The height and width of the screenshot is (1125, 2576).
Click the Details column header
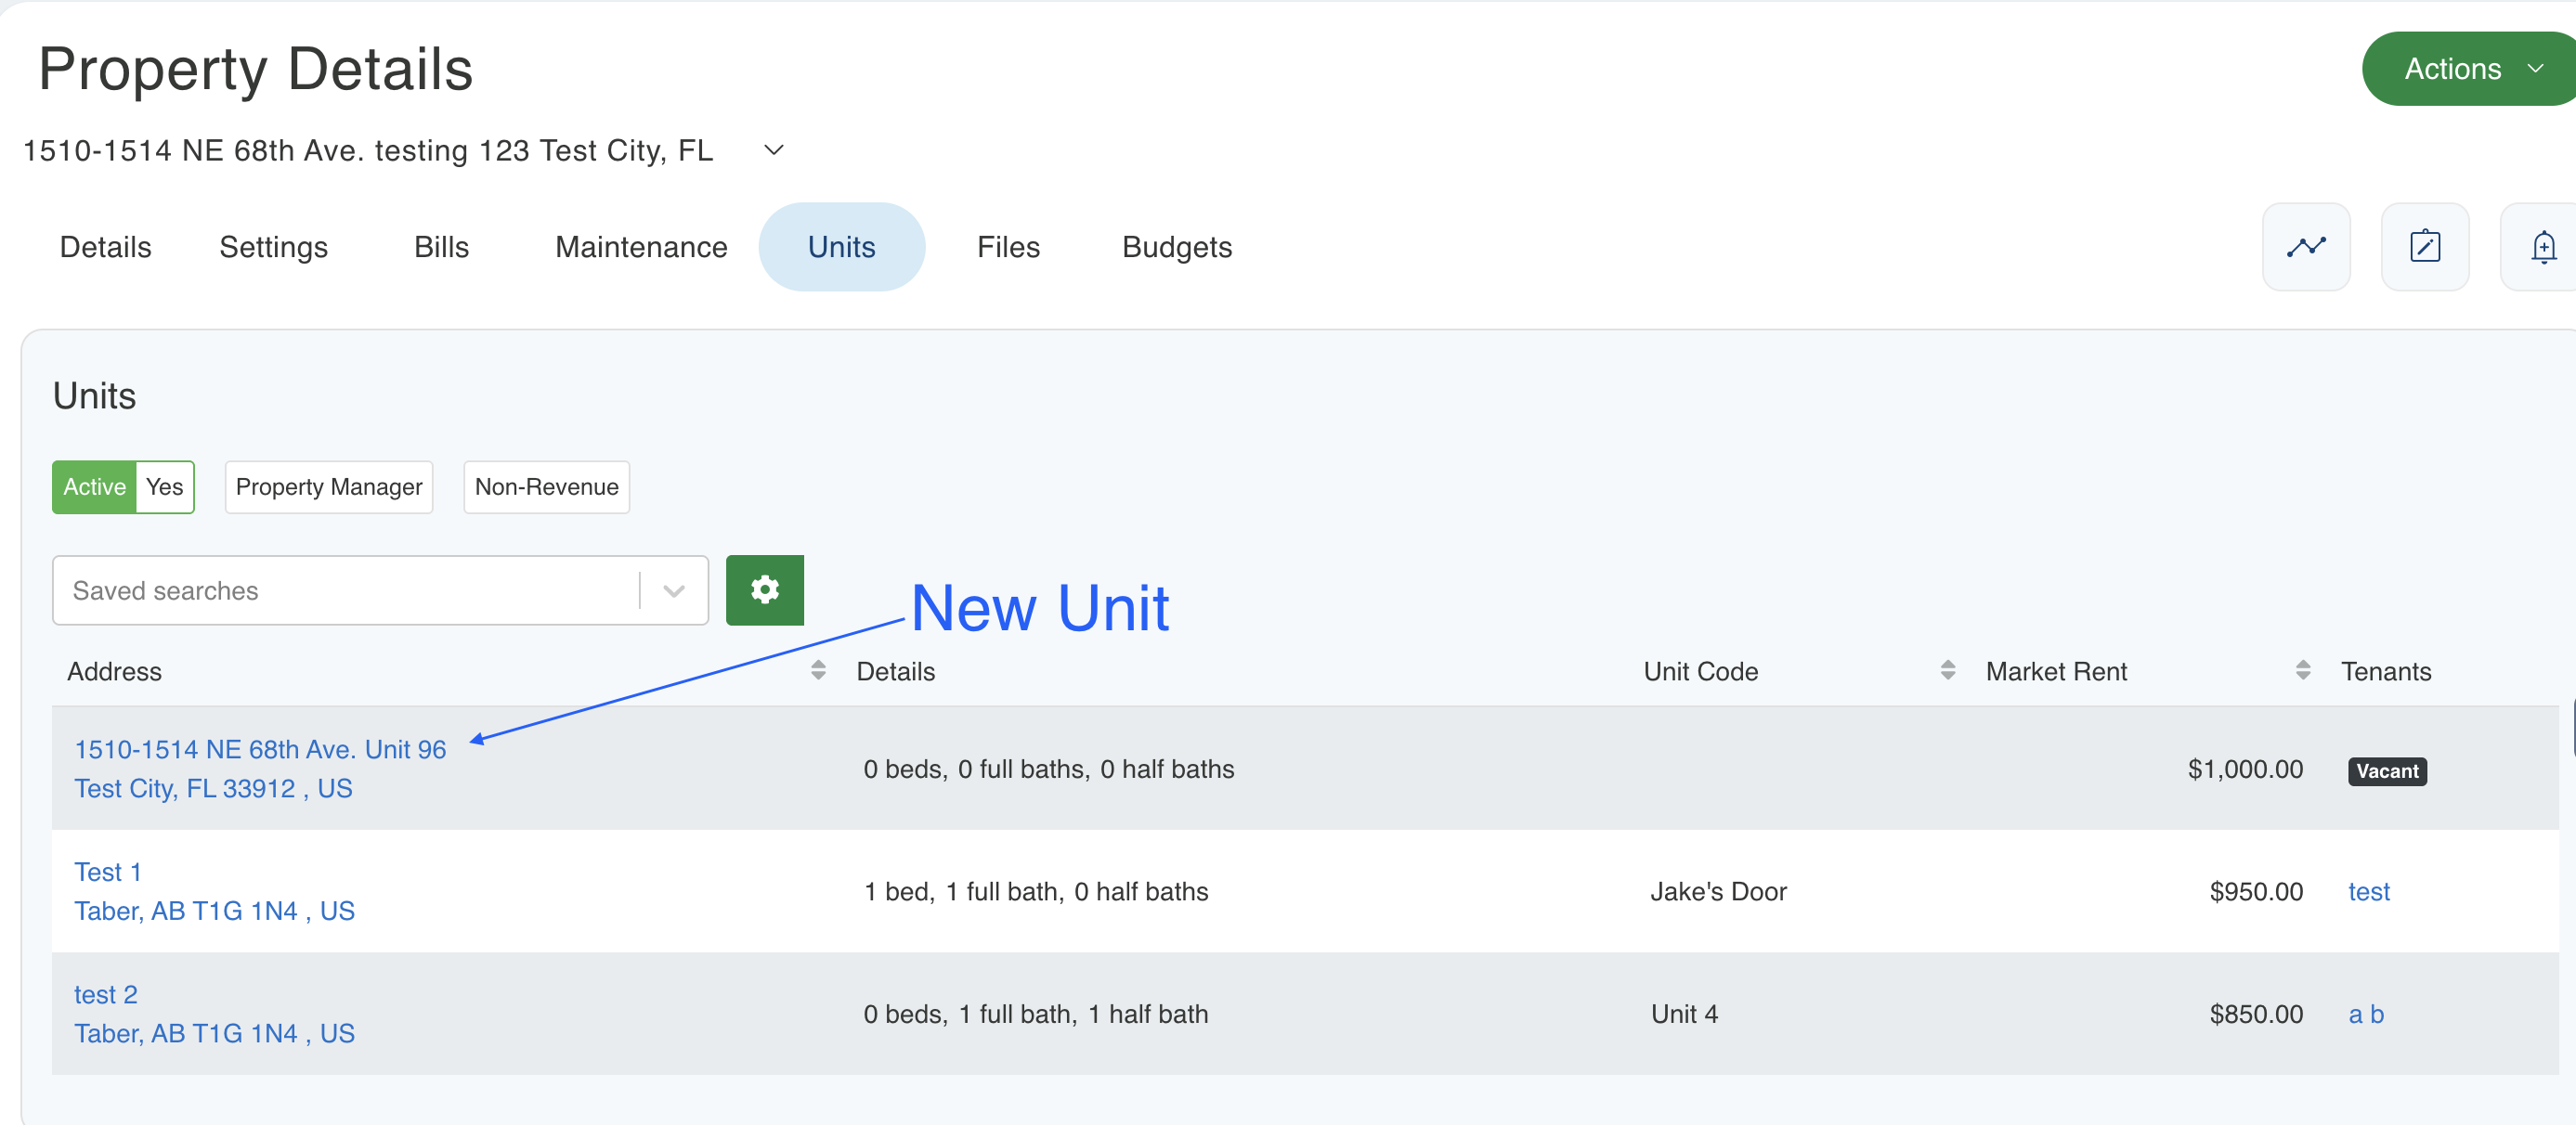tap(895, 671)
